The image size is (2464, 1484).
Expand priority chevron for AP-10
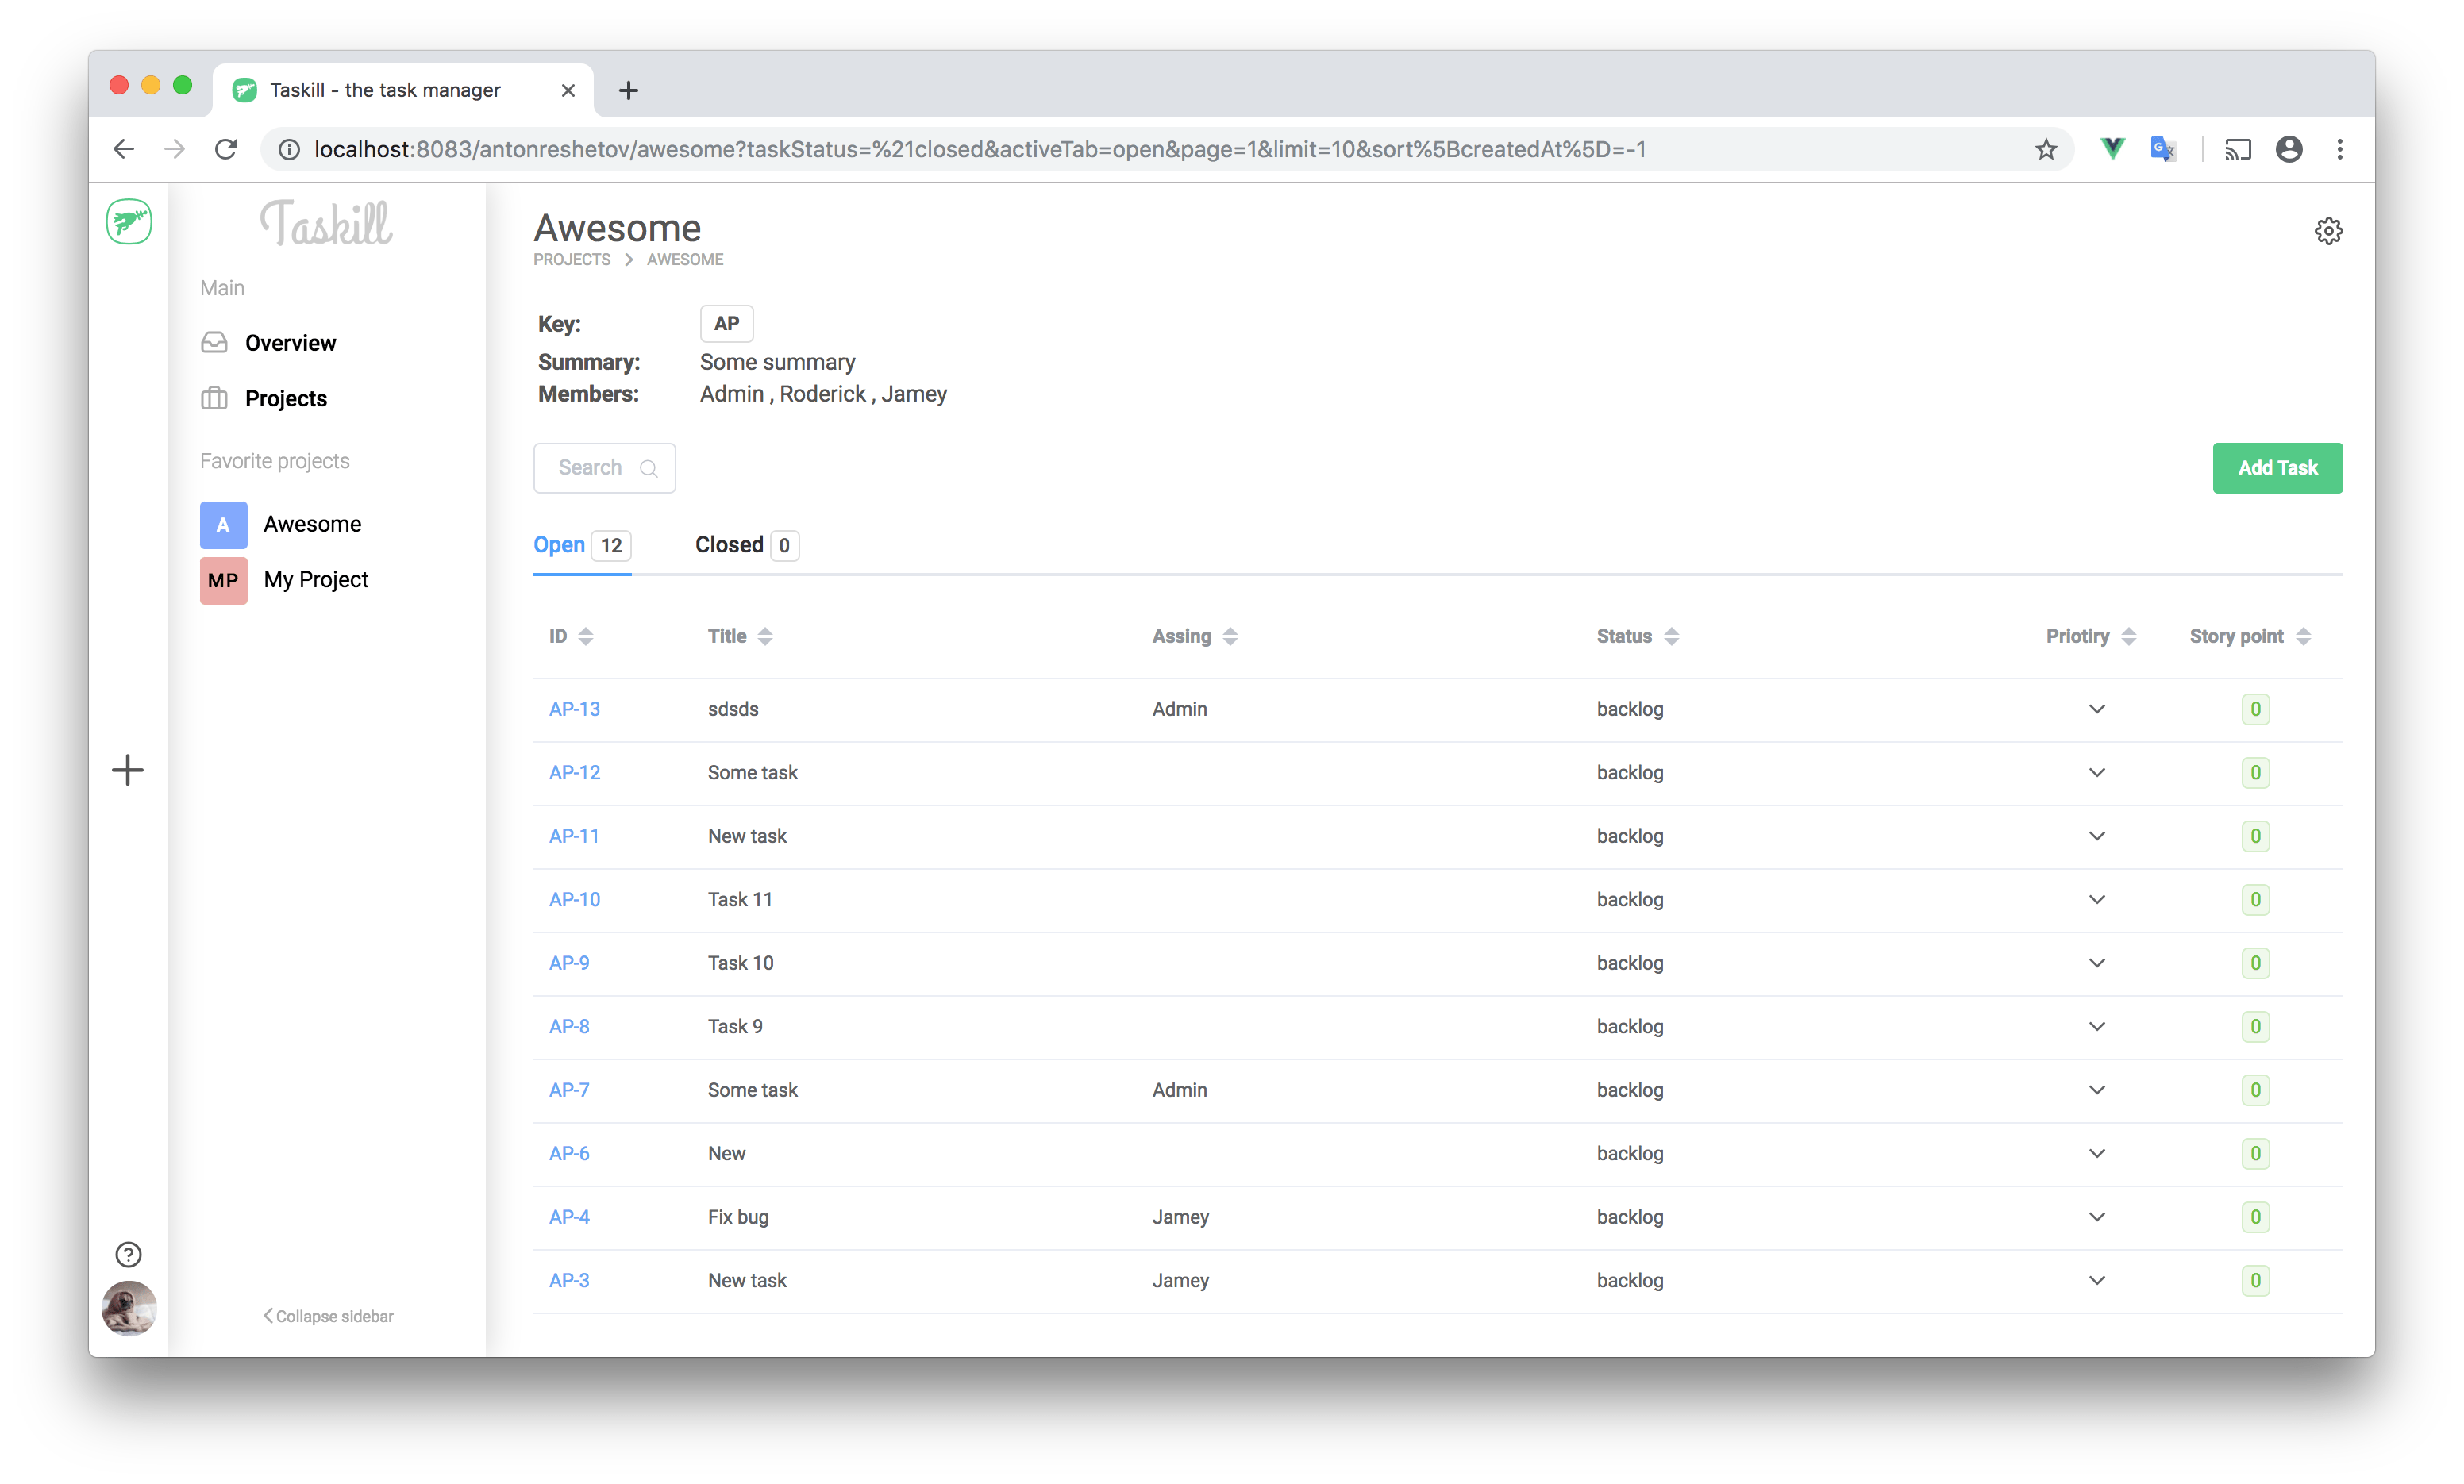(x=2097, y=899)
